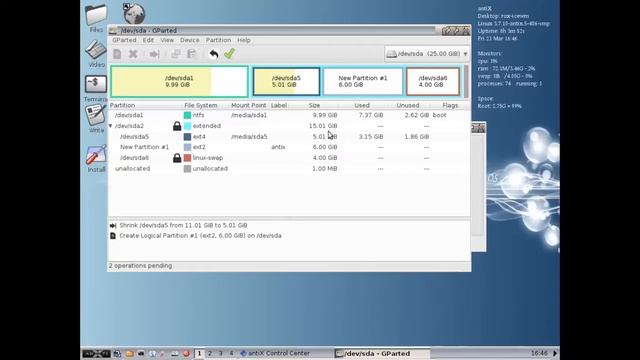The height and width of the screenshot is (360, 640).
Task: Click the Paste partition toolbar icon
Action: click(191, 54)
